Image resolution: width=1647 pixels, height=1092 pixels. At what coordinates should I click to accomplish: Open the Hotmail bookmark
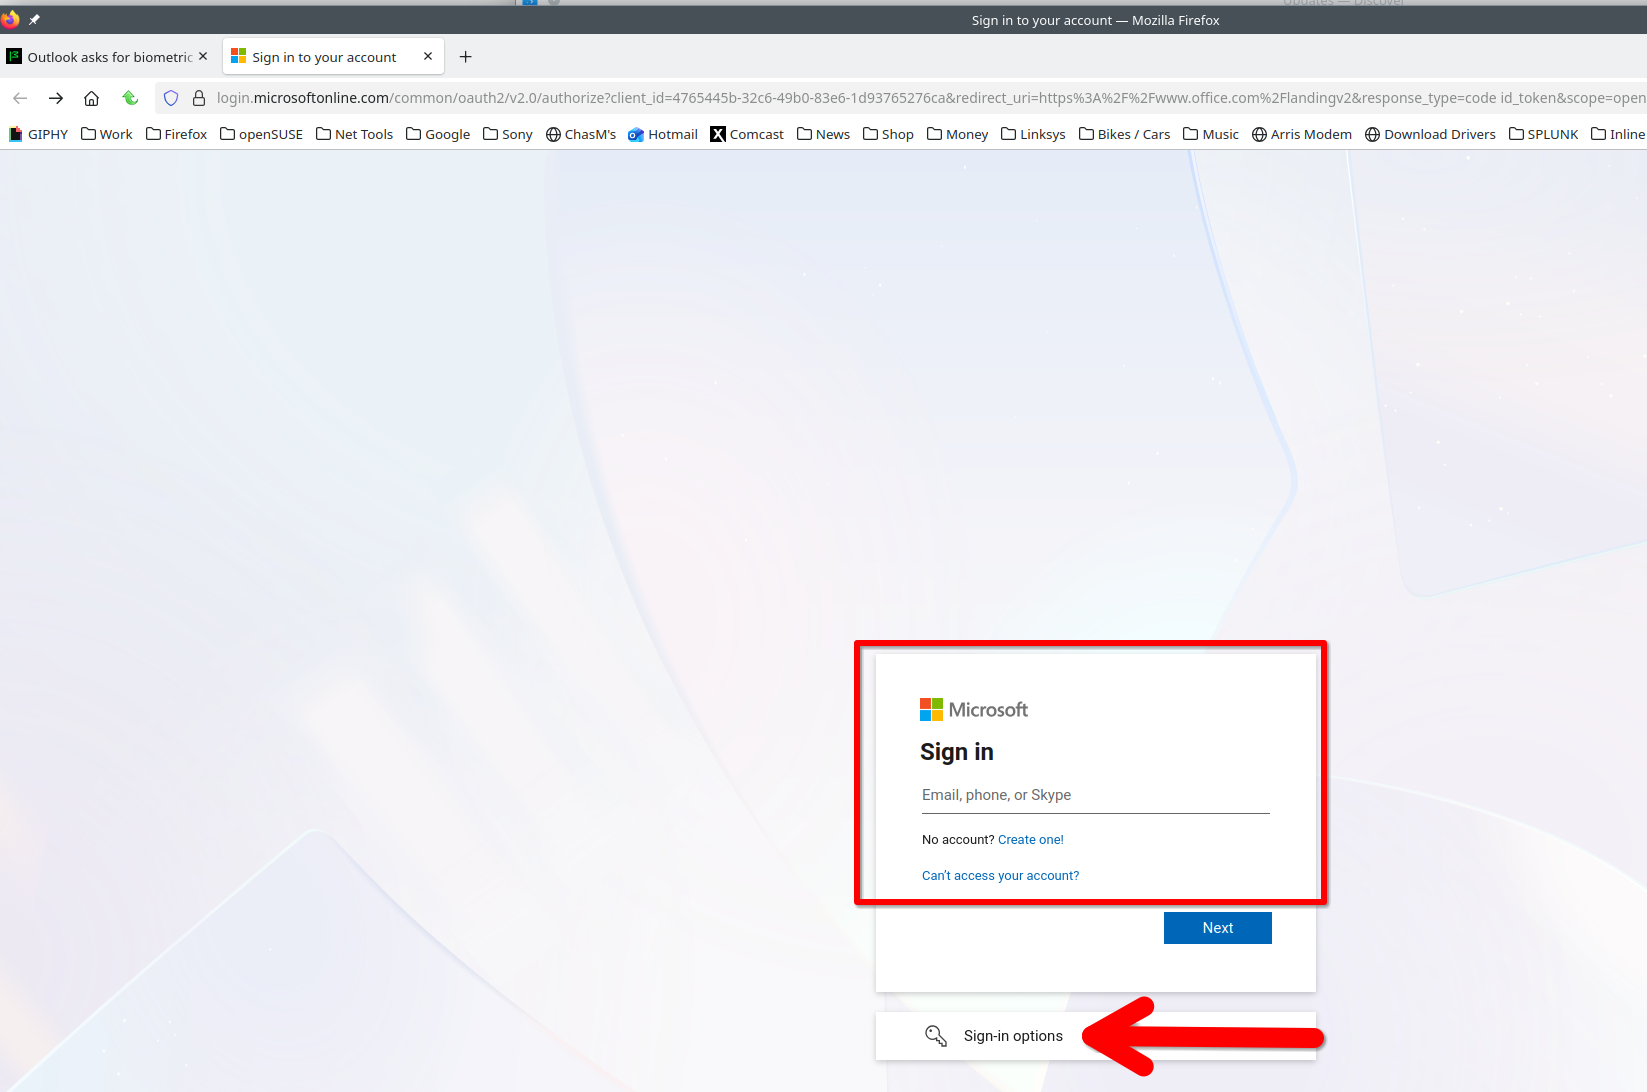point(663,134)
